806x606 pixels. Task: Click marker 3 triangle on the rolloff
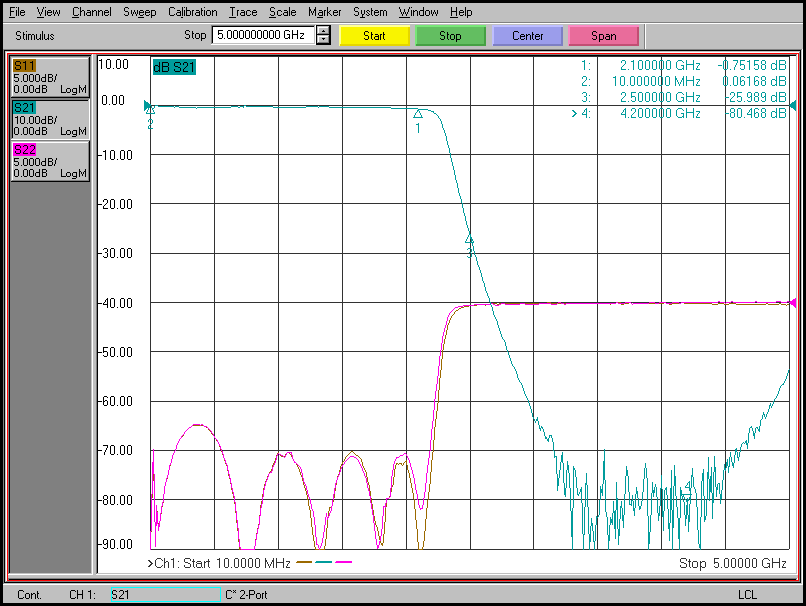(469, 239)
